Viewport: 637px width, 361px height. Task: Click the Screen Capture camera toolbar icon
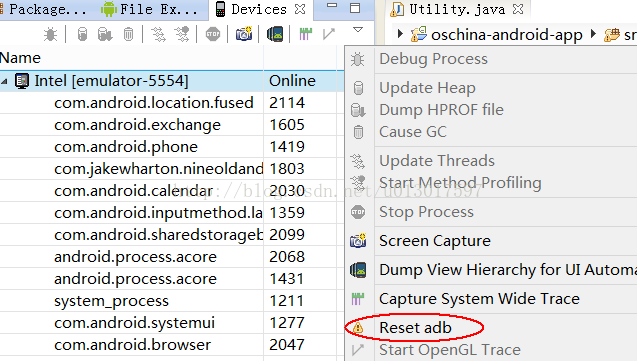point(244,34)
